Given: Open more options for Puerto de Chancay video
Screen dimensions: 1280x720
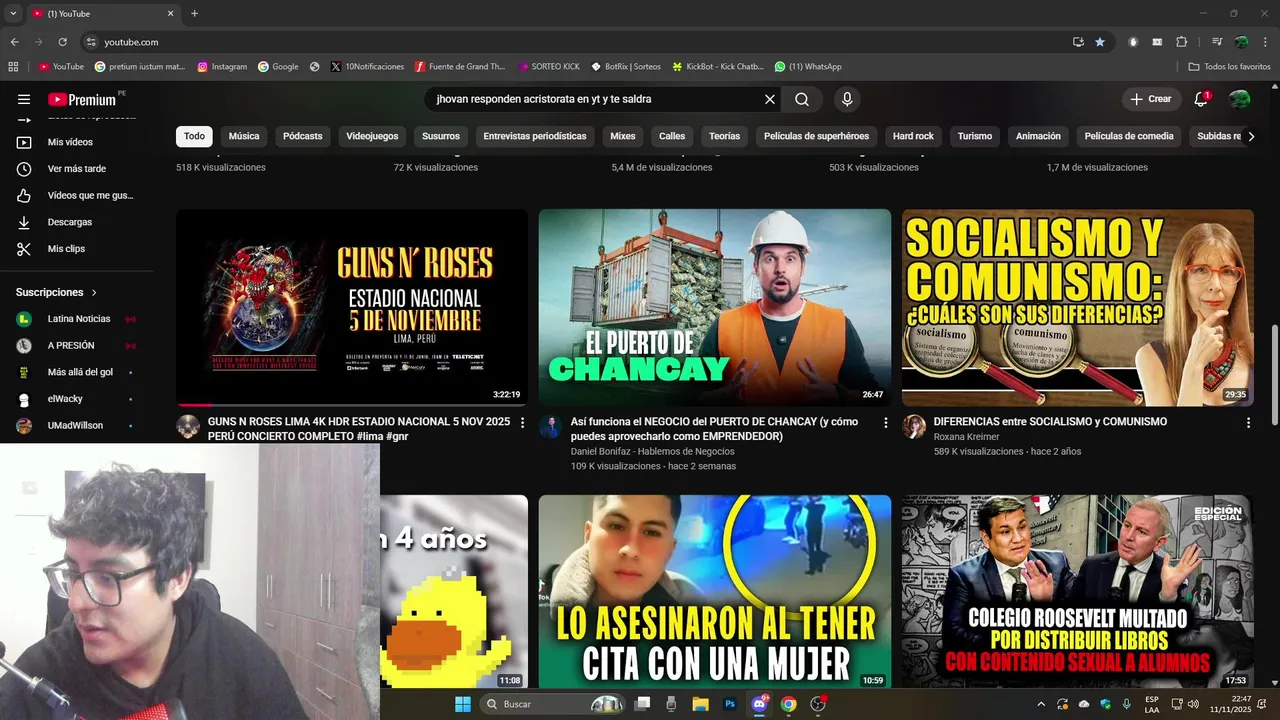Looking at the screenshot, I should (x=885, y=423).
